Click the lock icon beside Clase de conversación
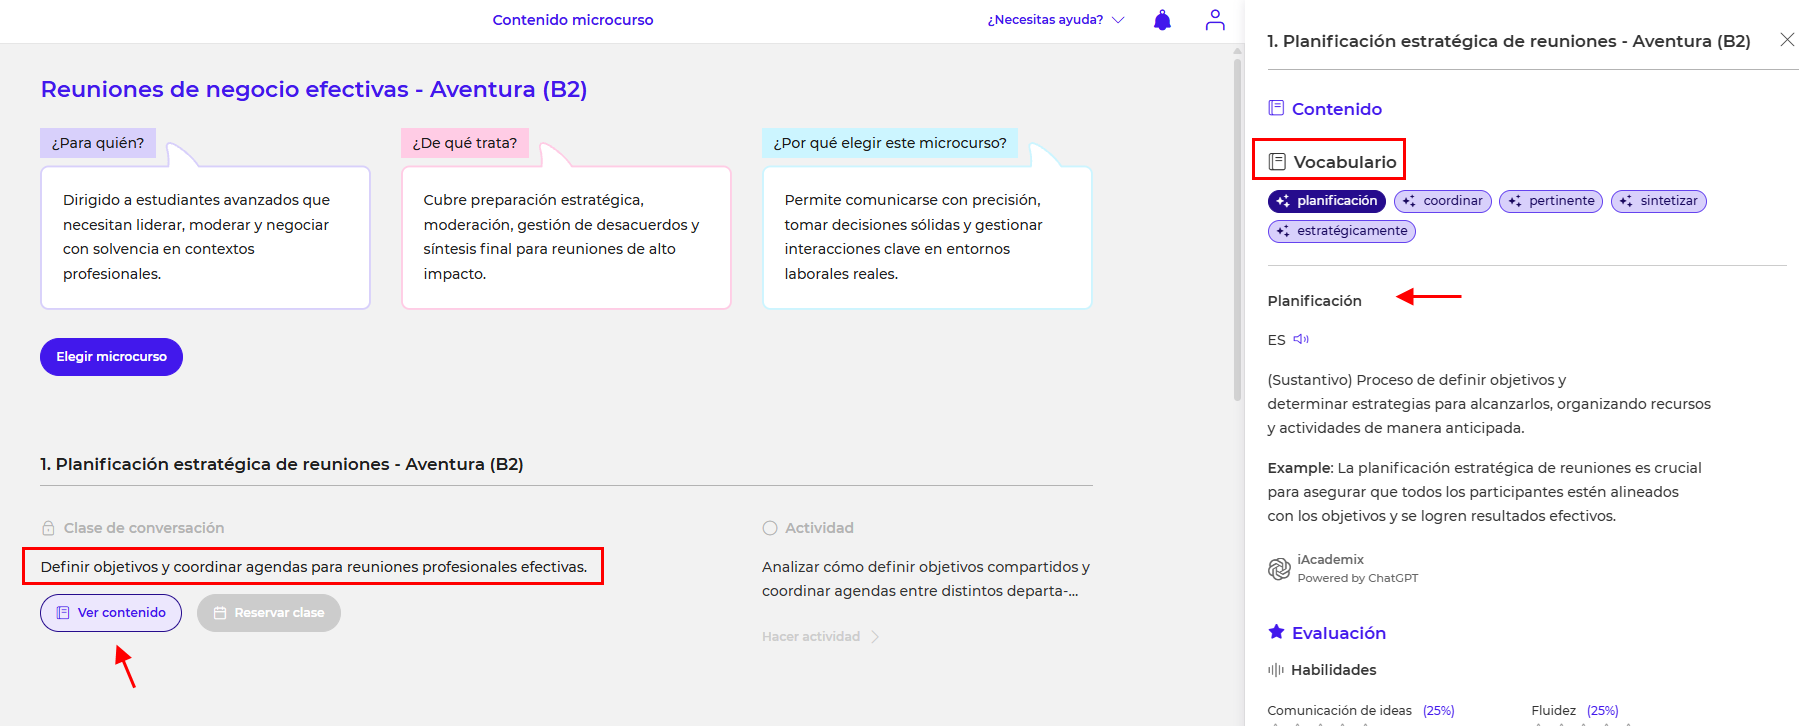The image size is (1805, 726). (x=48, y=528)
